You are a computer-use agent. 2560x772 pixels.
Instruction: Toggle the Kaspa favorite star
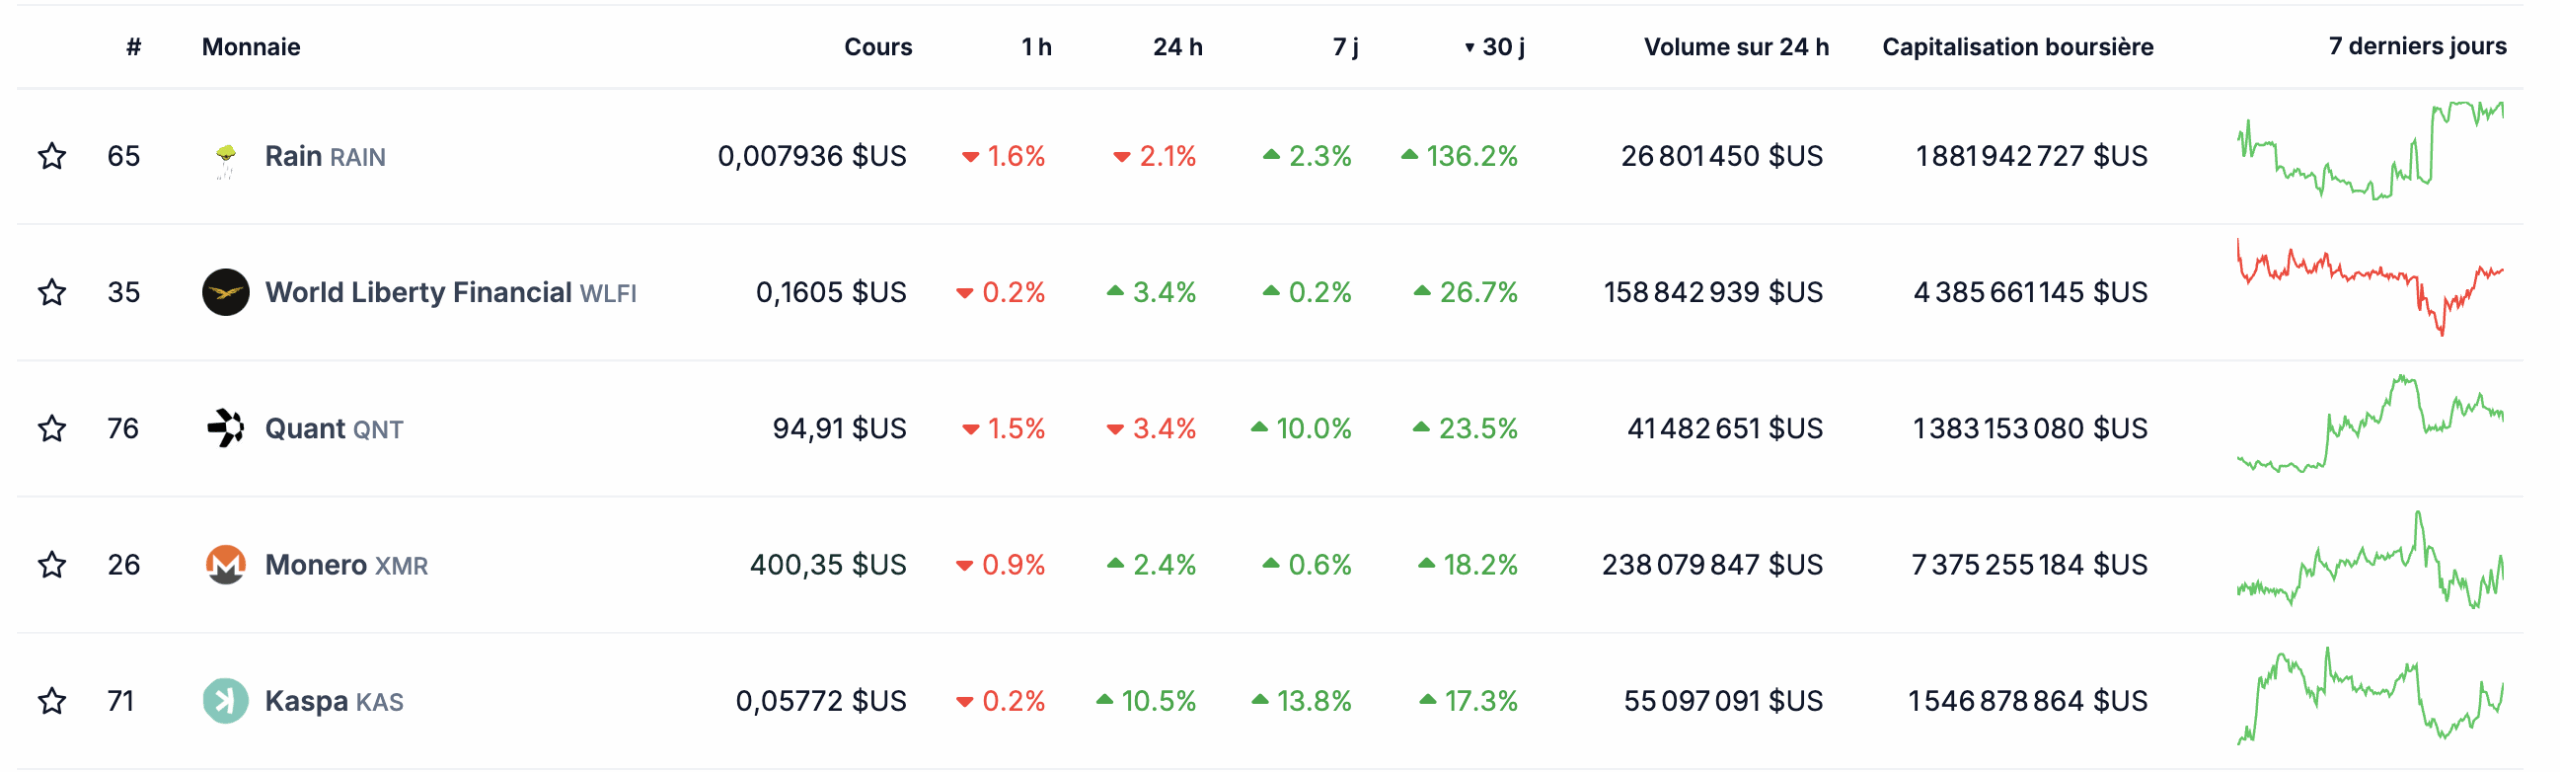tap(52, 701)
